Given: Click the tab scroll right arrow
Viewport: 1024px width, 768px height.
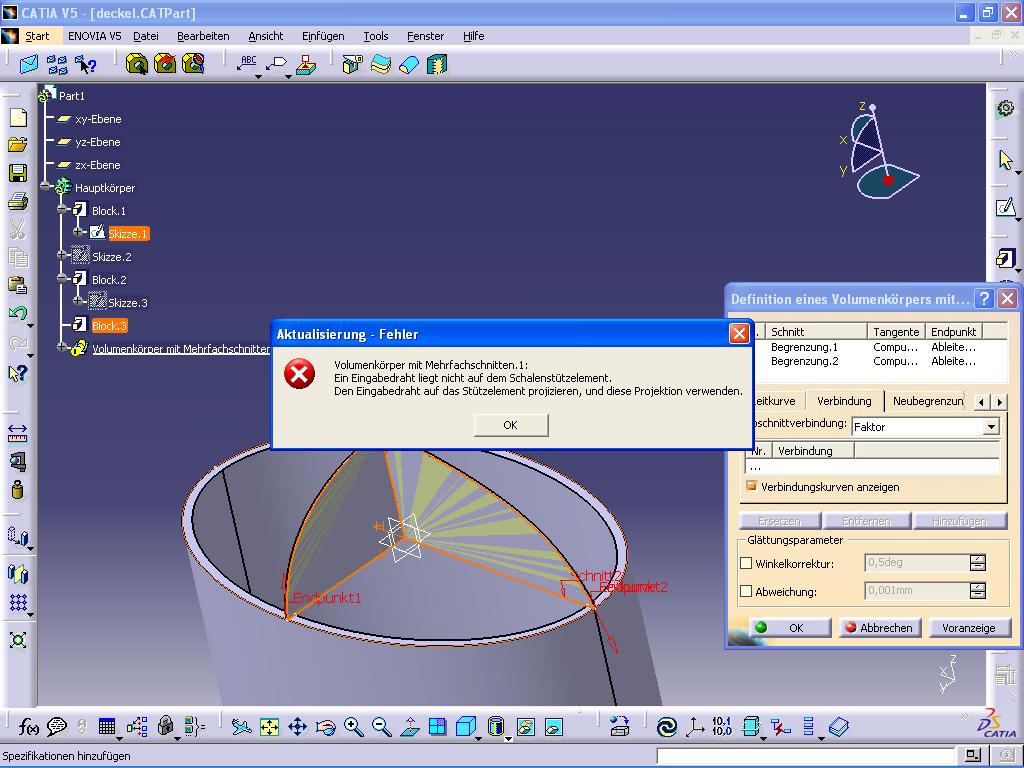Looking at the screenshot, I should 999,402.
